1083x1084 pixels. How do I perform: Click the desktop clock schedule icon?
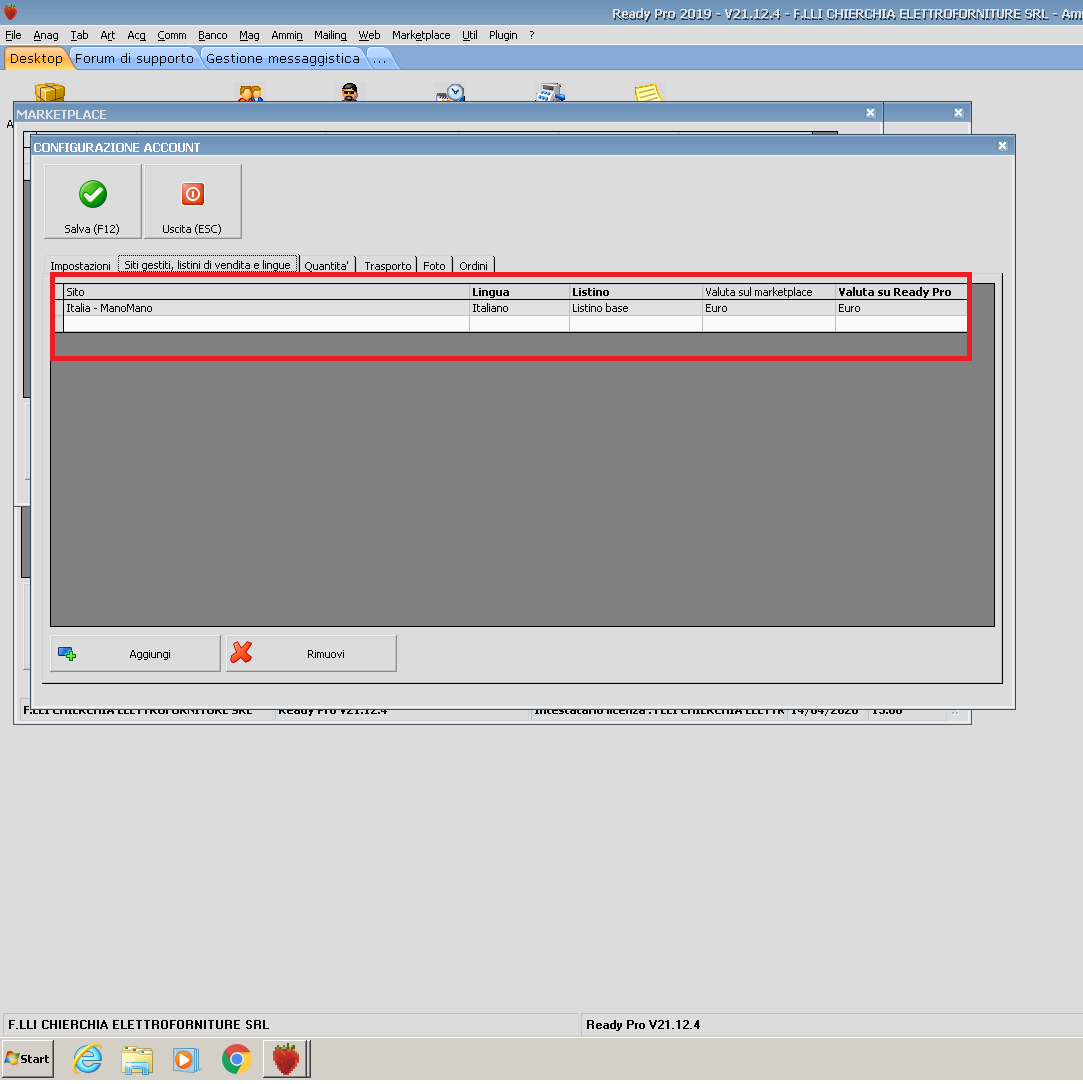[x=450, y=93]
